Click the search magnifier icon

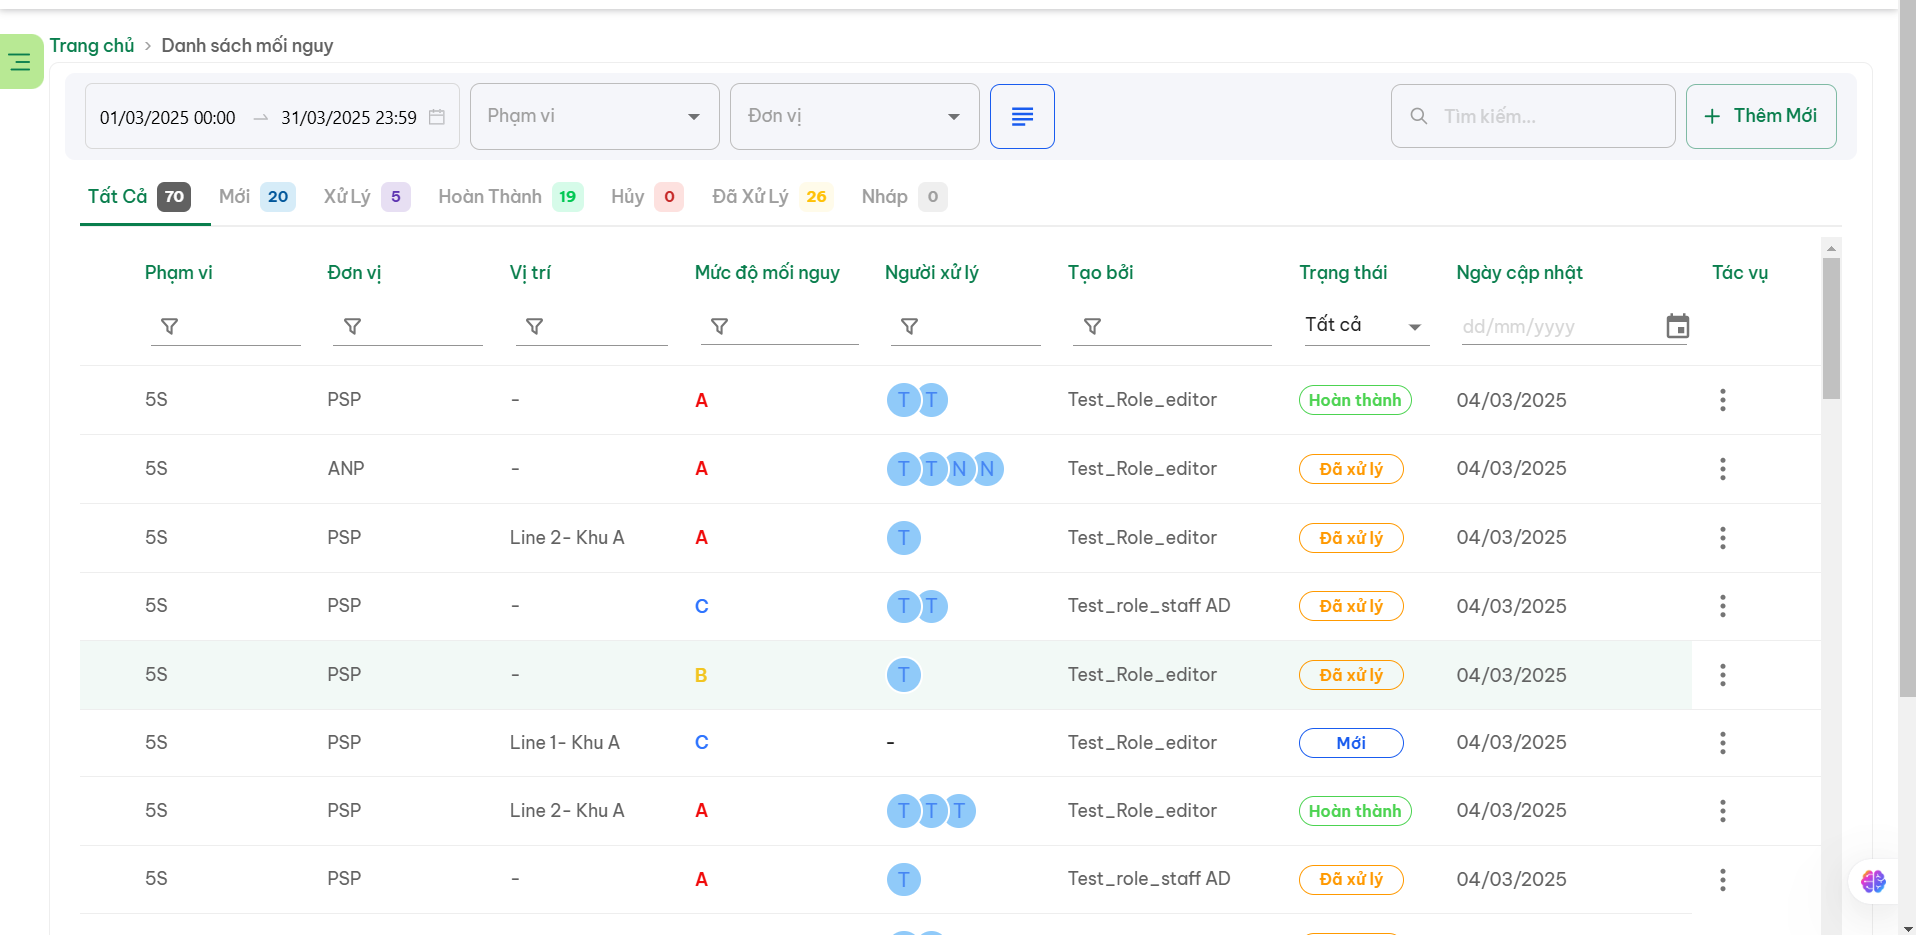[x=1418, y=116]
